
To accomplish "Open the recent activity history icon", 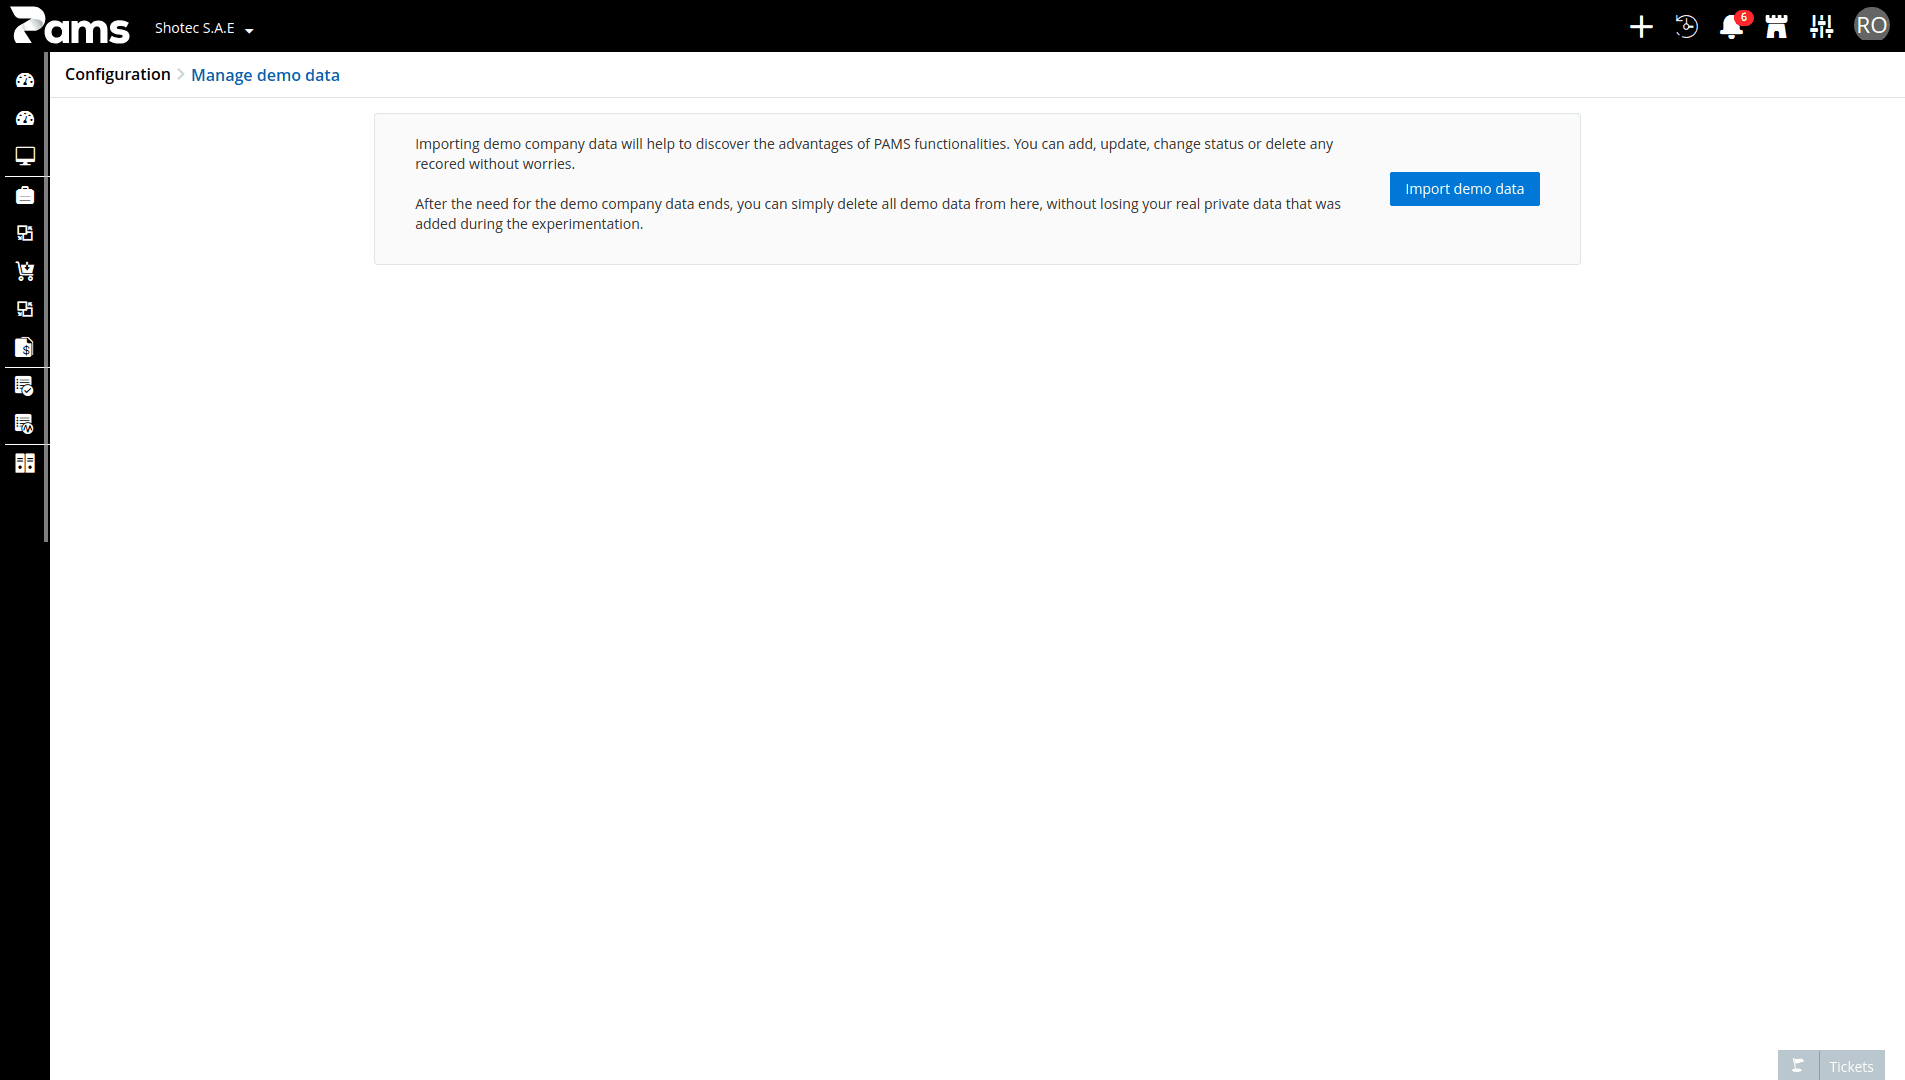I will pyautogui.click(x=1686, y=27).
